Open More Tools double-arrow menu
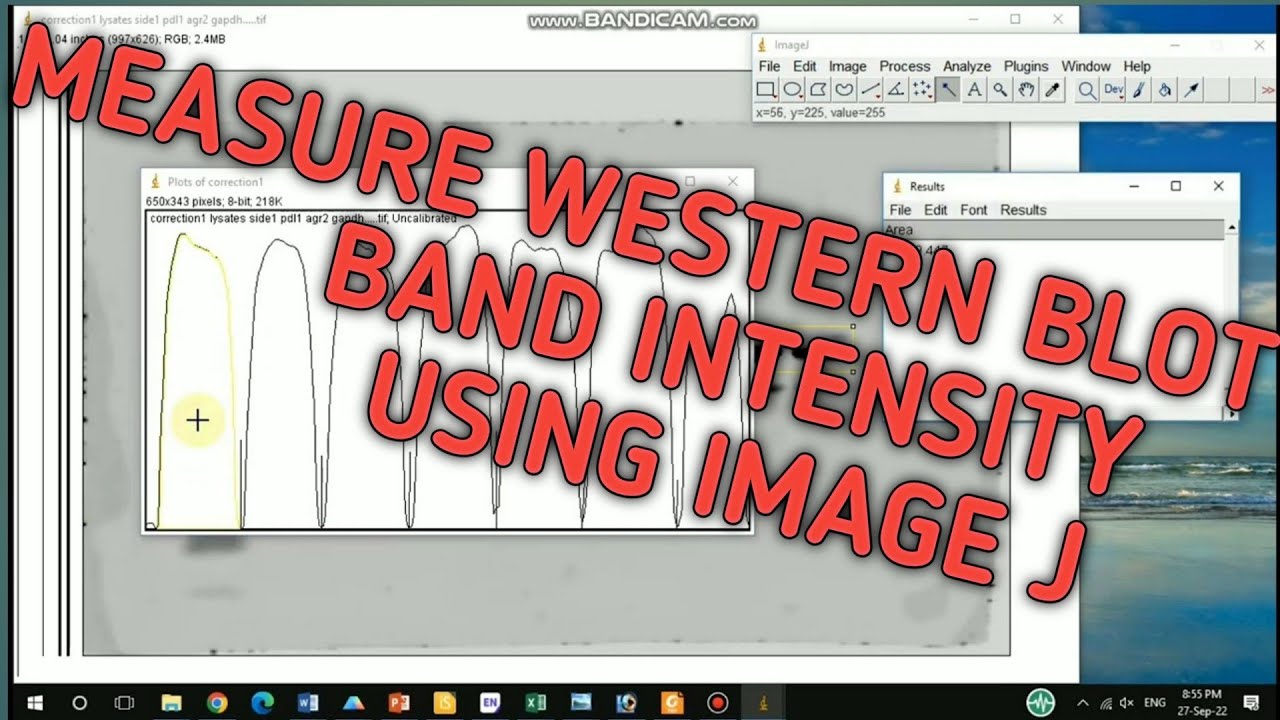1280x720 pixels. (x=1268, y=90)
